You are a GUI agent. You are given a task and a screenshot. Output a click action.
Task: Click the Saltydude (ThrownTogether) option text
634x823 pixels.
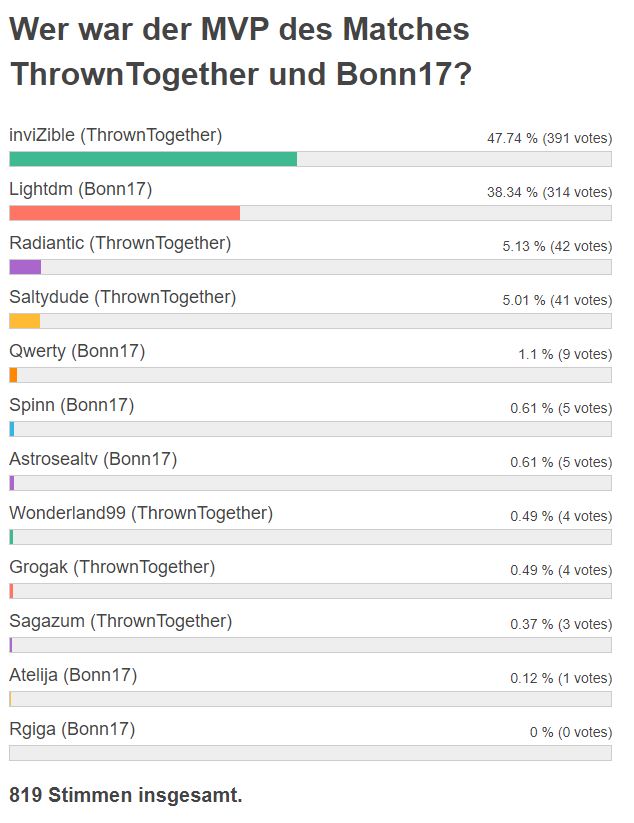[x=123, y=297]
